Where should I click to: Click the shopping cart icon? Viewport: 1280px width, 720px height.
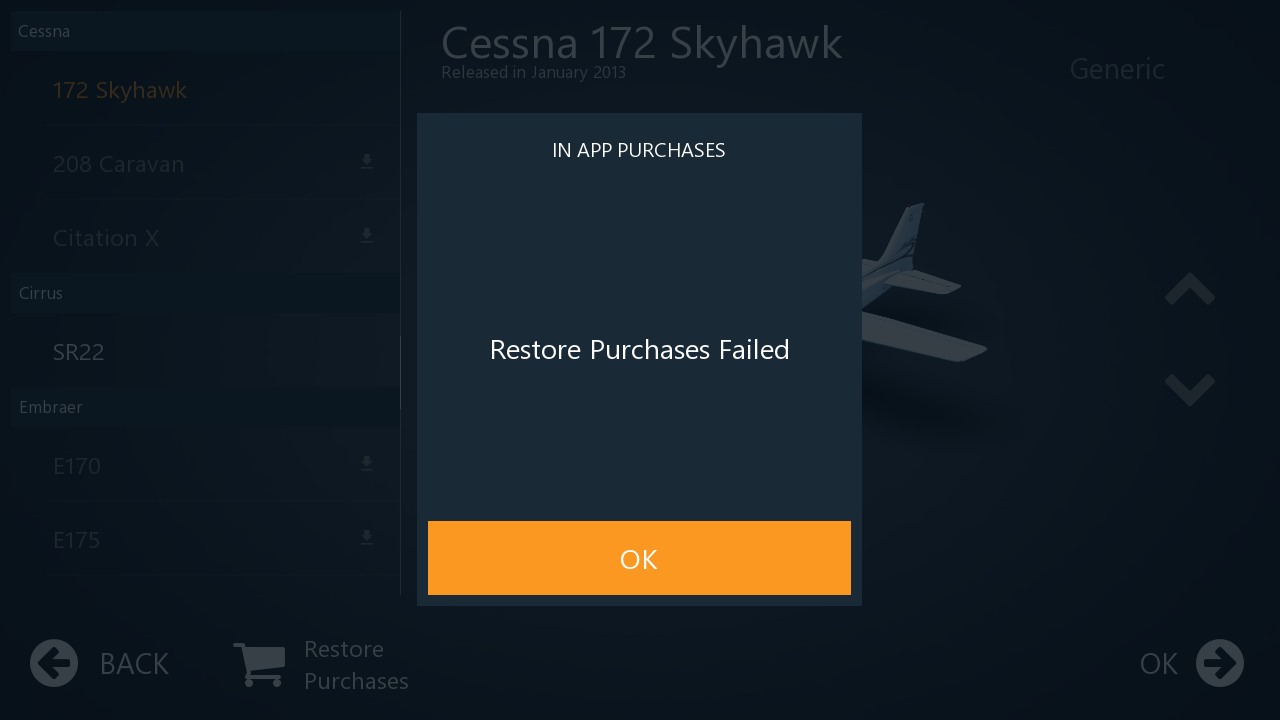(x=259, y=664)
